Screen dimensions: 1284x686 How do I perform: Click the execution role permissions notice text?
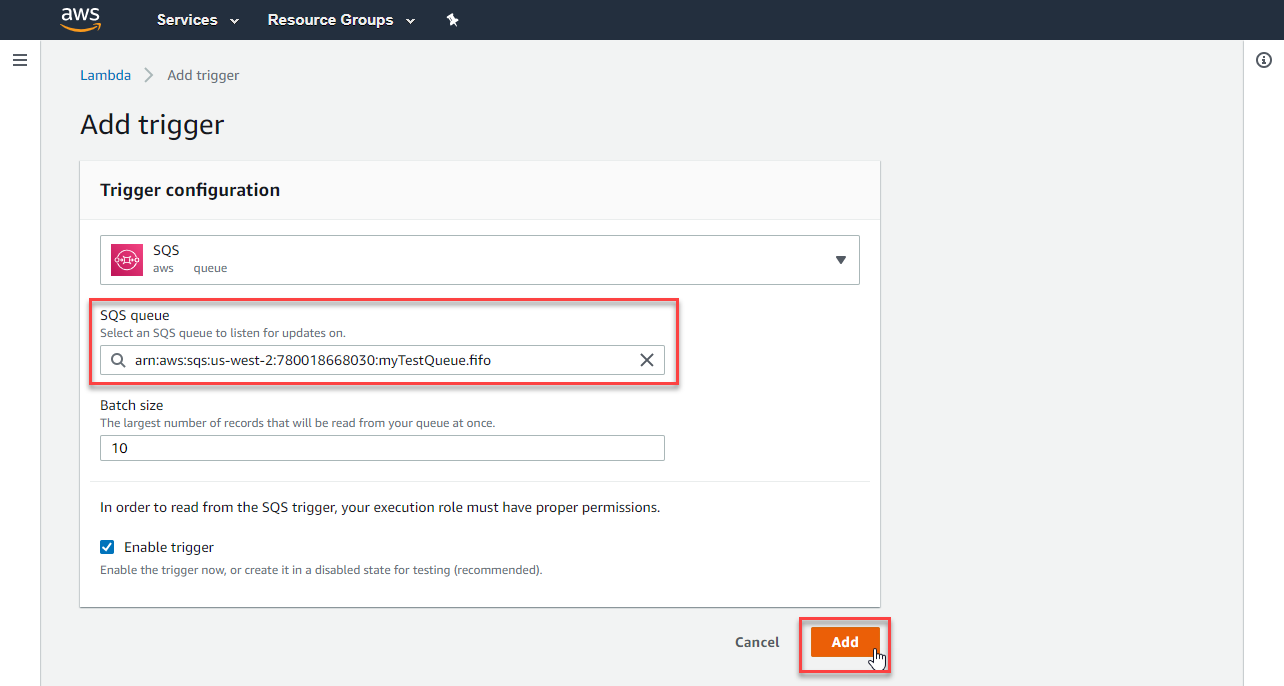point(380,507)
